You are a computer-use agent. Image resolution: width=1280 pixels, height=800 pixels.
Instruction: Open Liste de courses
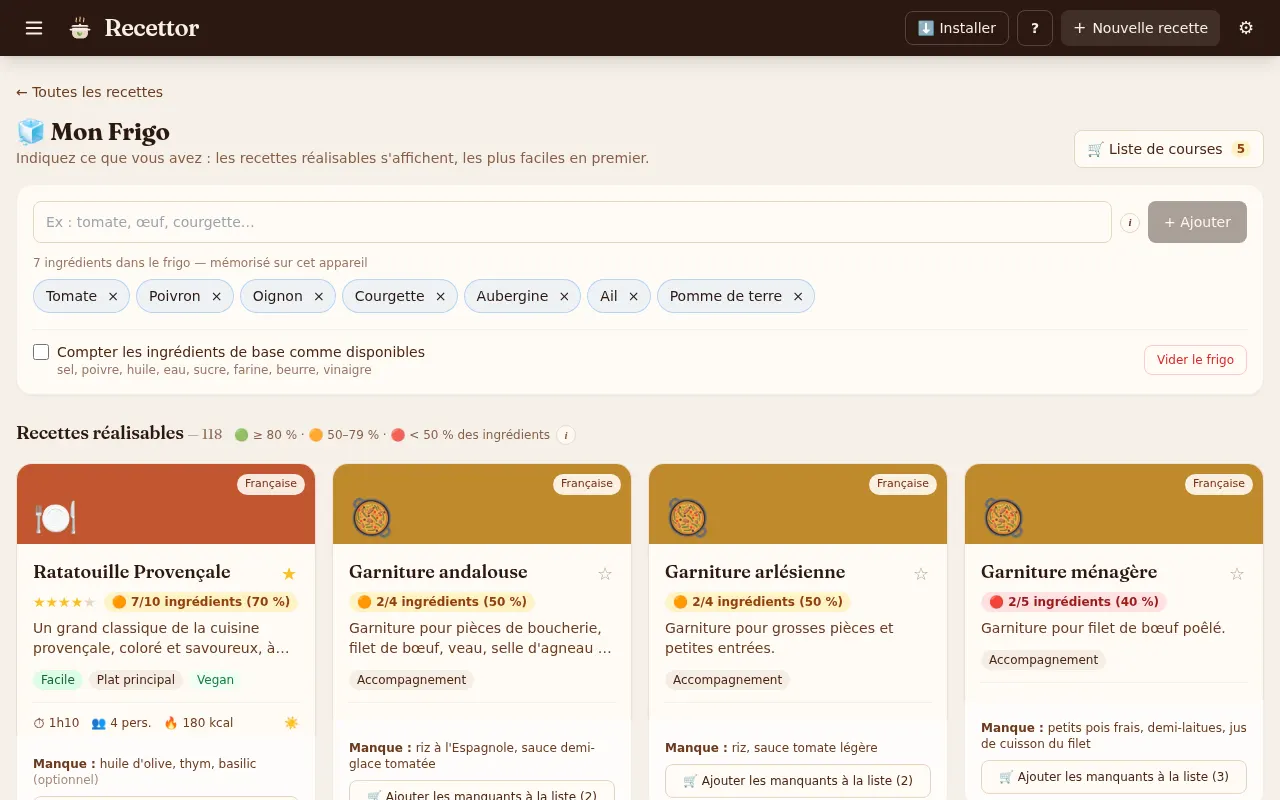coord(1169,149)
